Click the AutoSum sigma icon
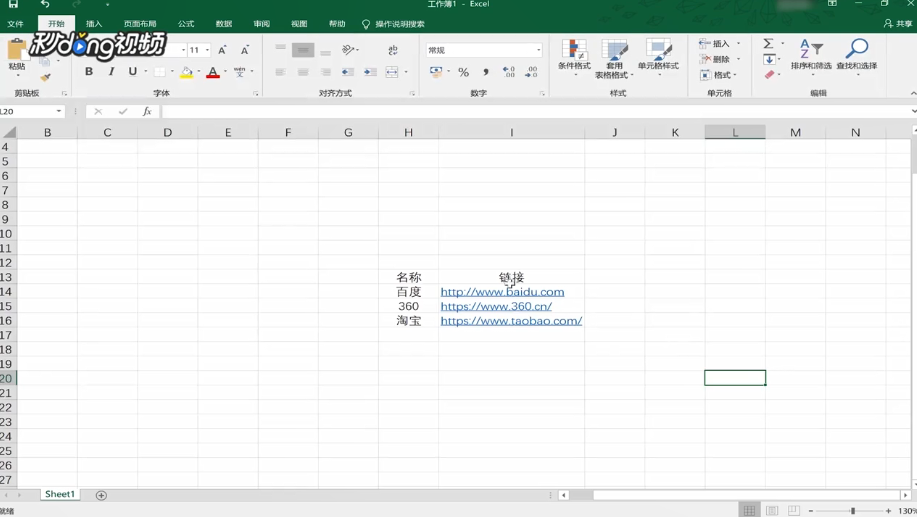The image size is (917, 517). point(768,44)
